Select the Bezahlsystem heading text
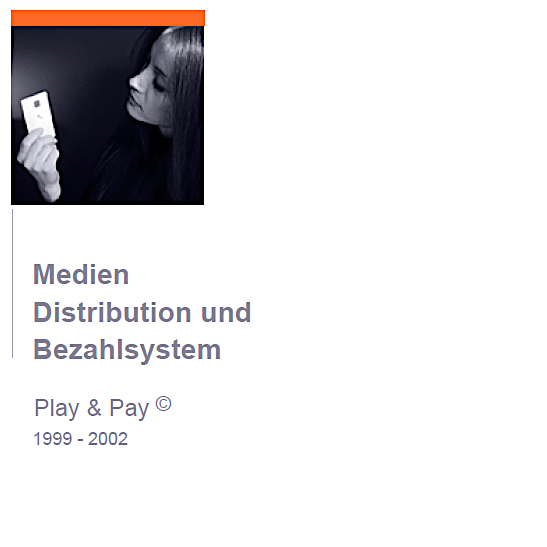This screenshot has width=547, height=547. 127,350
